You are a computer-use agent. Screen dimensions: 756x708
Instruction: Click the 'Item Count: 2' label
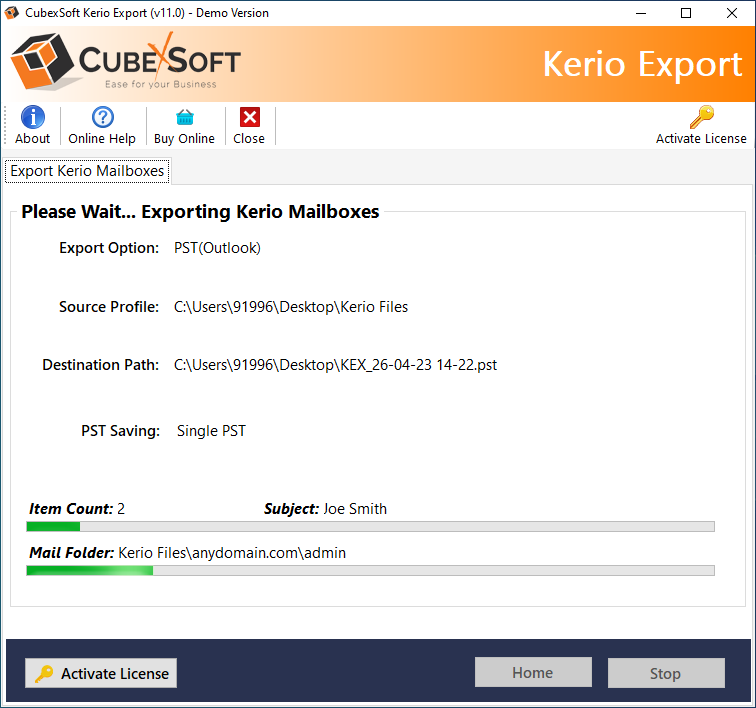[x=77, y=509]
